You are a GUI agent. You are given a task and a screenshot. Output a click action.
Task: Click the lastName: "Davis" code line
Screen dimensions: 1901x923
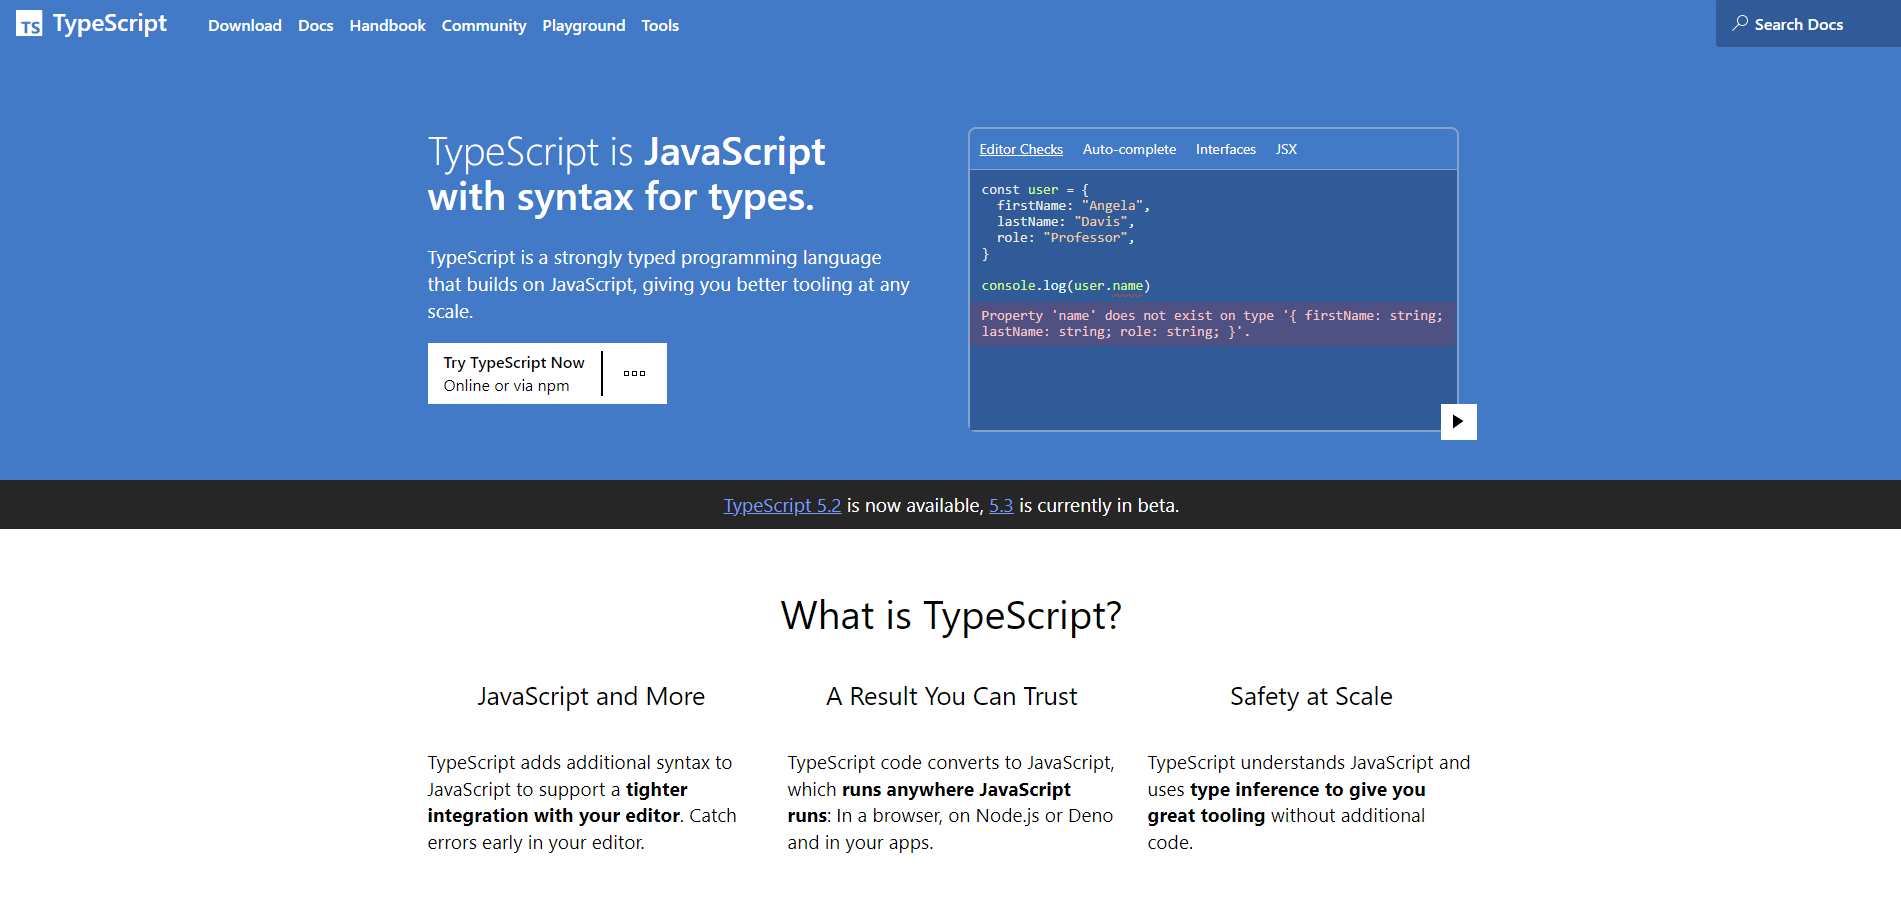[1065, 222]
